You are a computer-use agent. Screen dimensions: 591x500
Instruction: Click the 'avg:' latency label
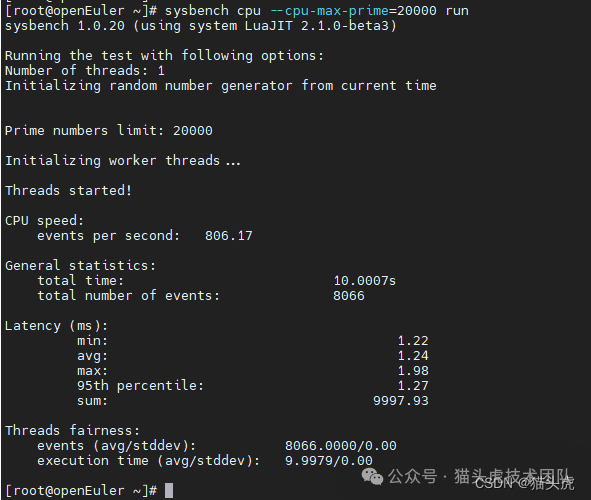[x=93, y=356]
